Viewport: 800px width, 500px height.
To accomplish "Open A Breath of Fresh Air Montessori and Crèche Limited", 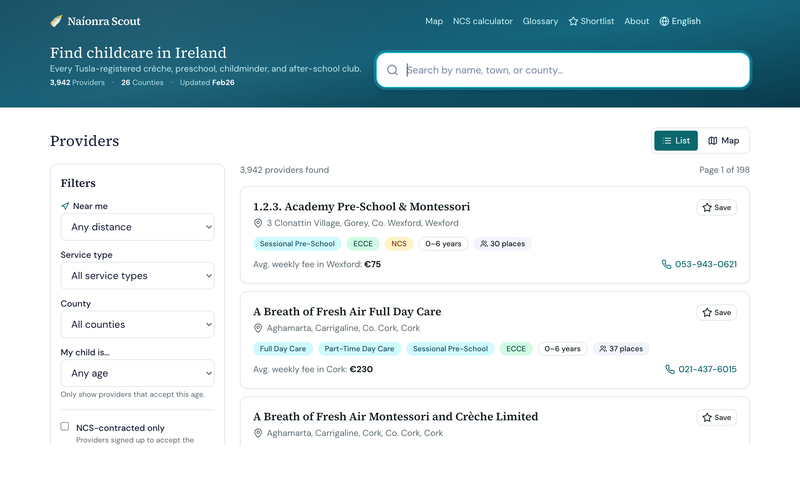I will 395,417.
